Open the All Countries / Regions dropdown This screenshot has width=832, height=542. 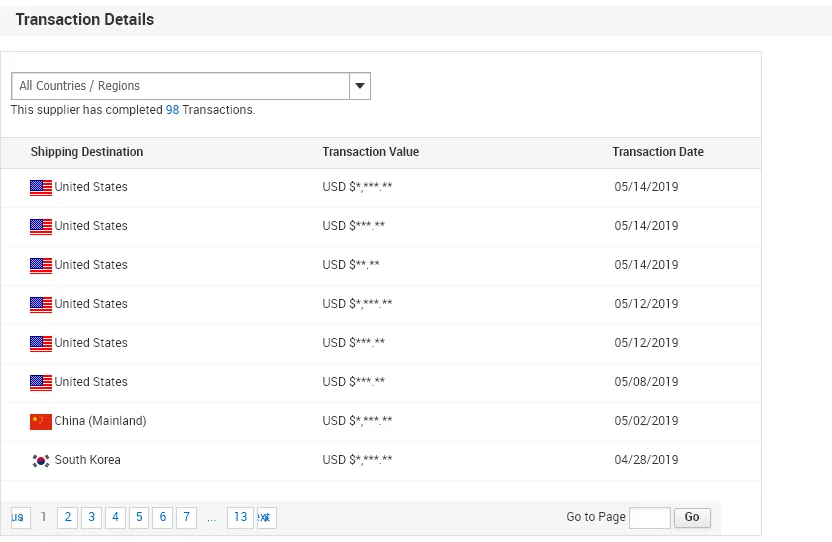coord(181,86)
